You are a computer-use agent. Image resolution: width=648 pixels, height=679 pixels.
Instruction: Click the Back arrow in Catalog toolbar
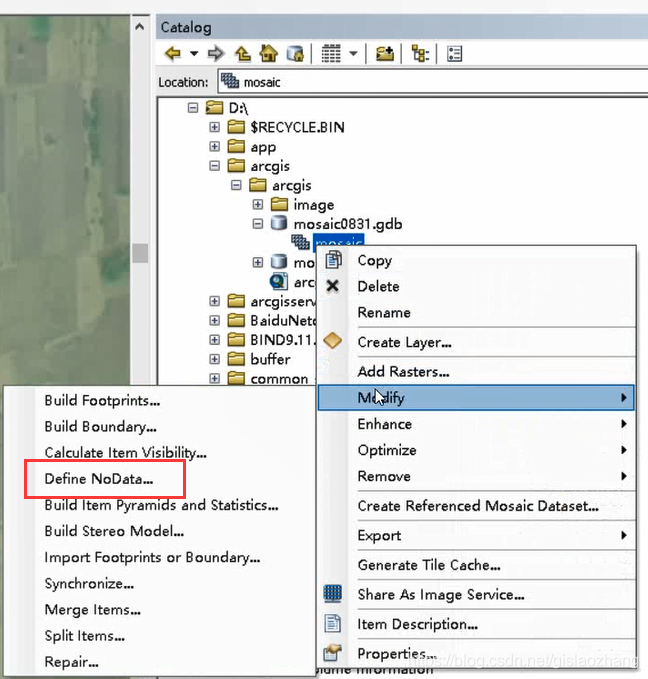(173, 54)
